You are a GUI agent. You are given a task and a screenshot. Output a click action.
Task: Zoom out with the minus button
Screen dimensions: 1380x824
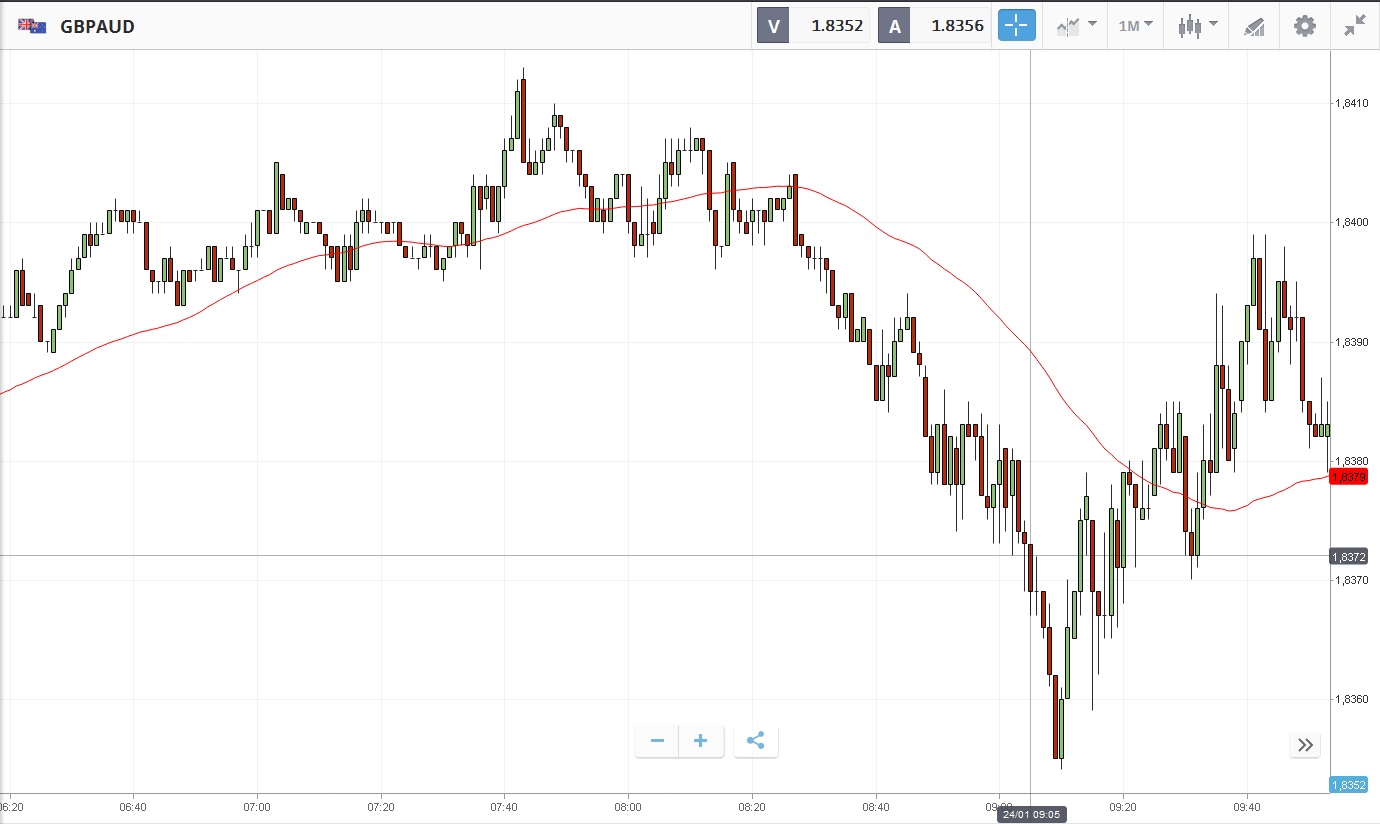[x=657, y=741]
